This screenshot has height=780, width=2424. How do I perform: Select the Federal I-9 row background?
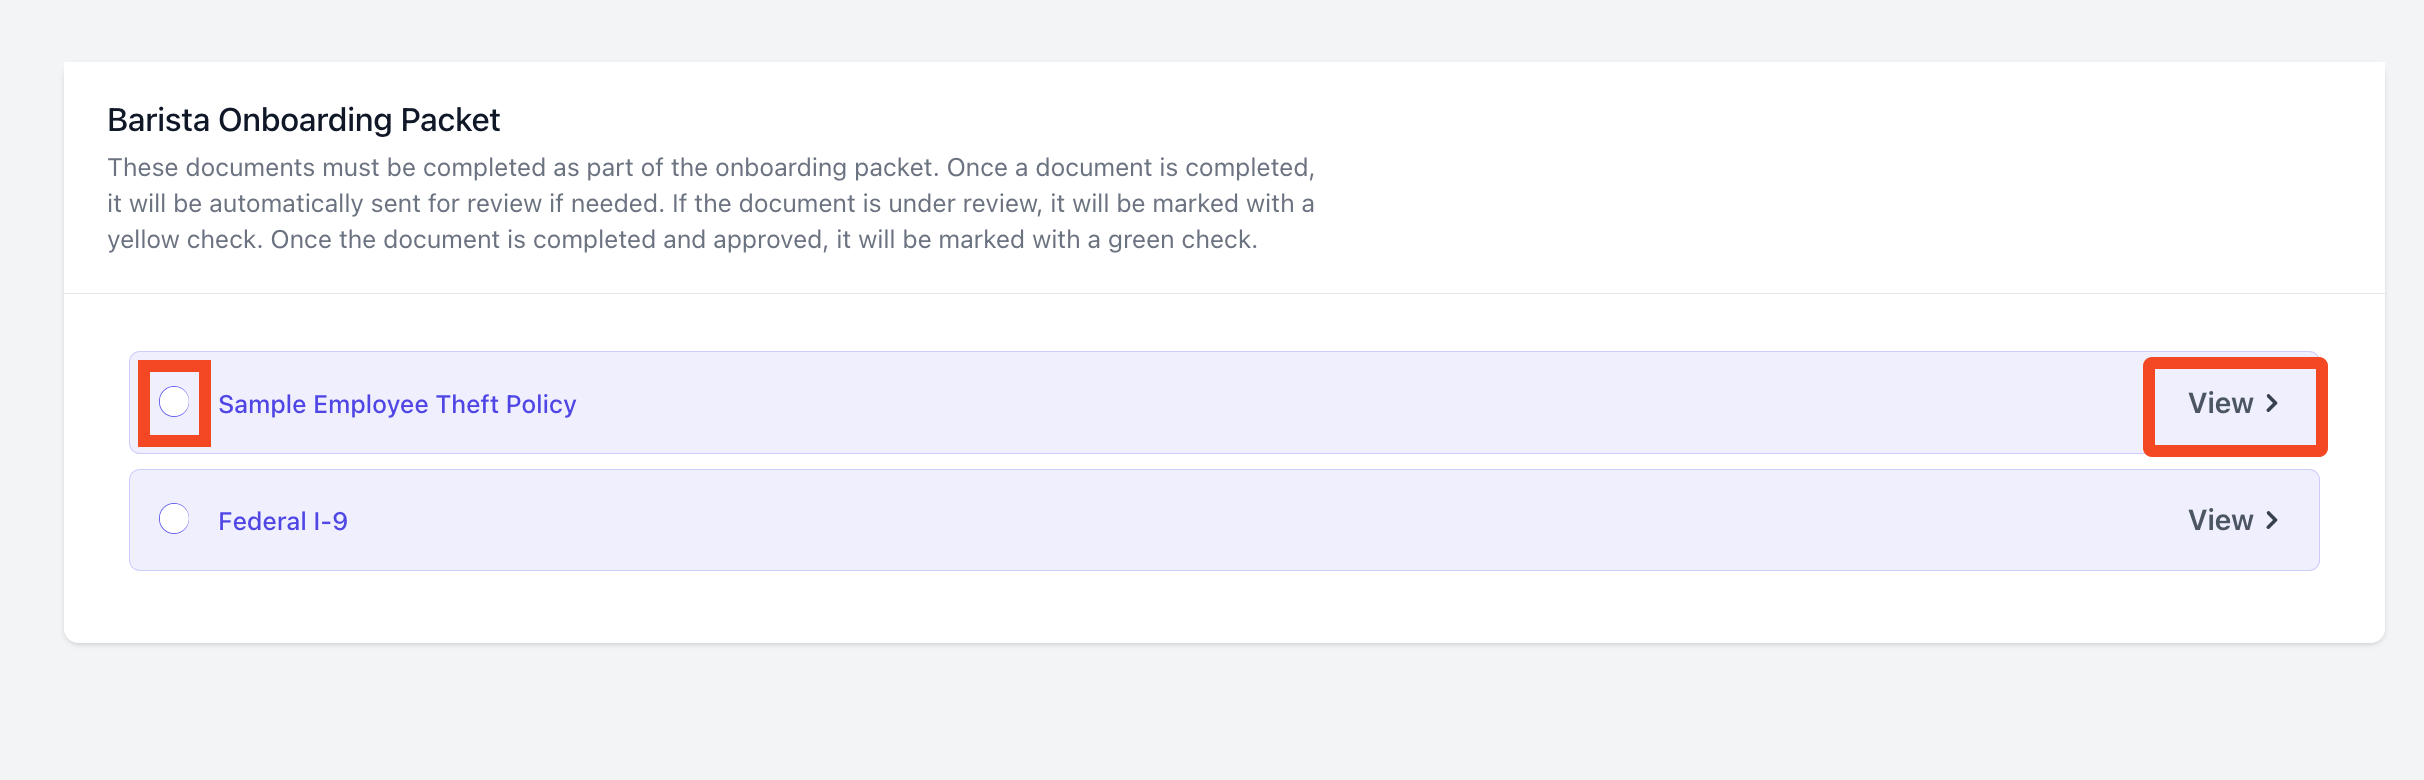1224,520
